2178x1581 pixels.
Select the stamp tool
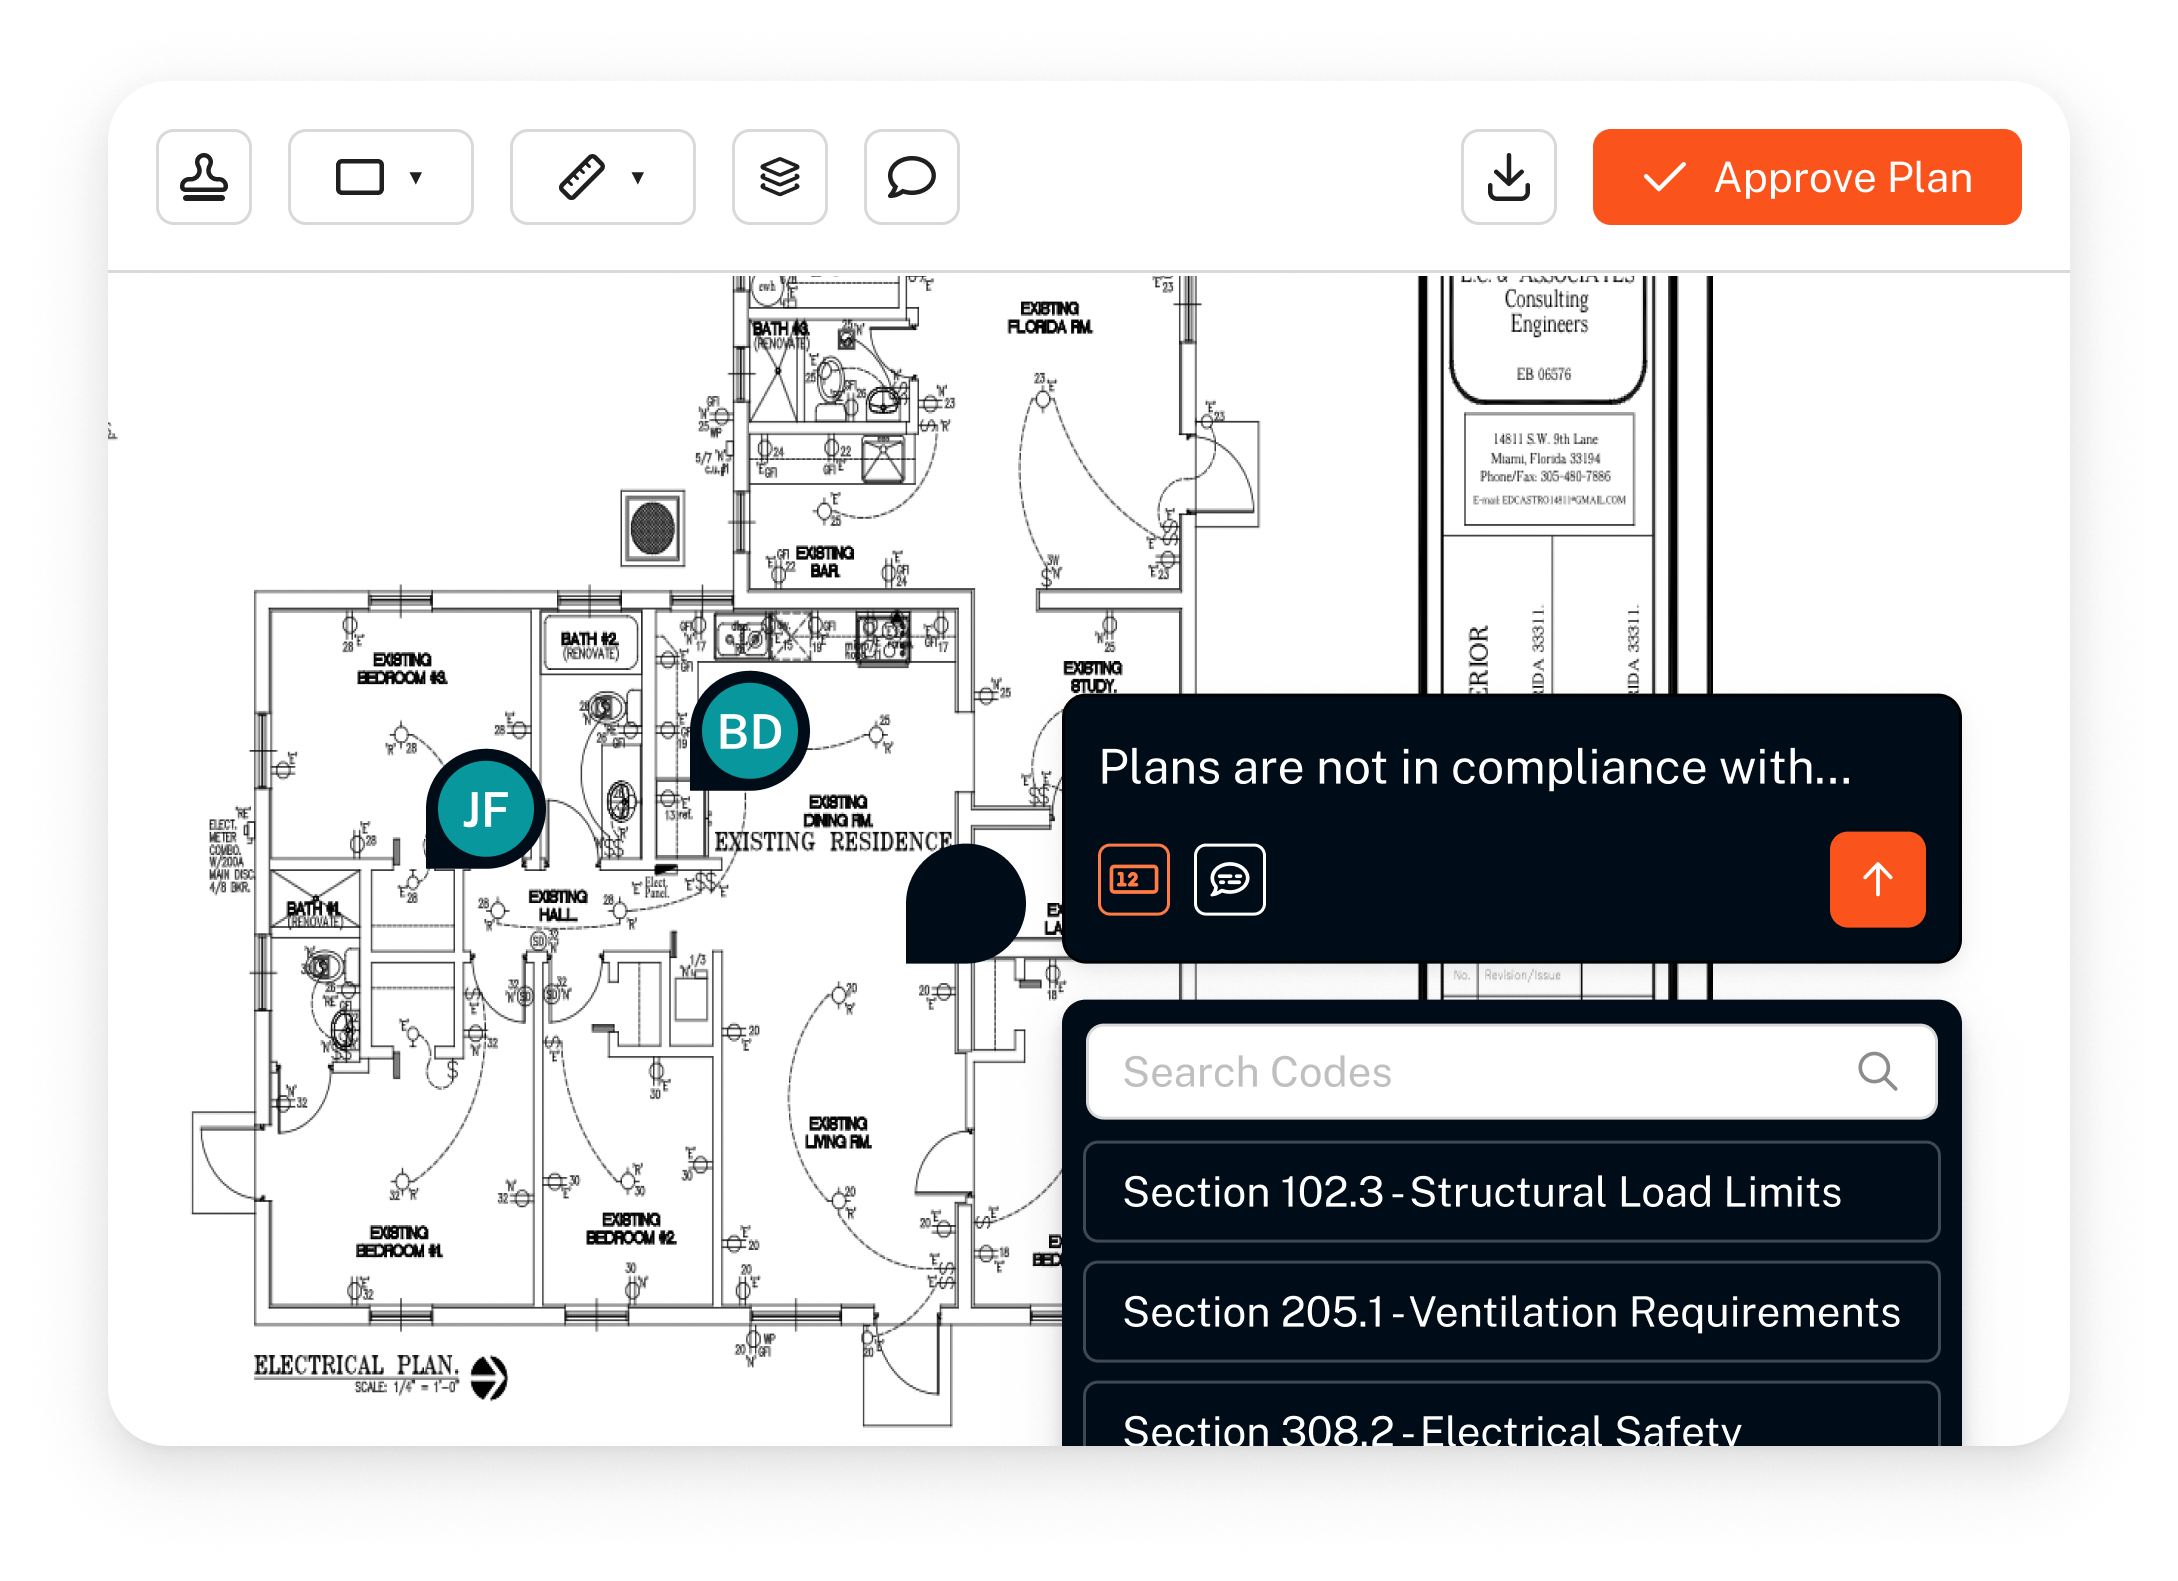tap(204, 178)
